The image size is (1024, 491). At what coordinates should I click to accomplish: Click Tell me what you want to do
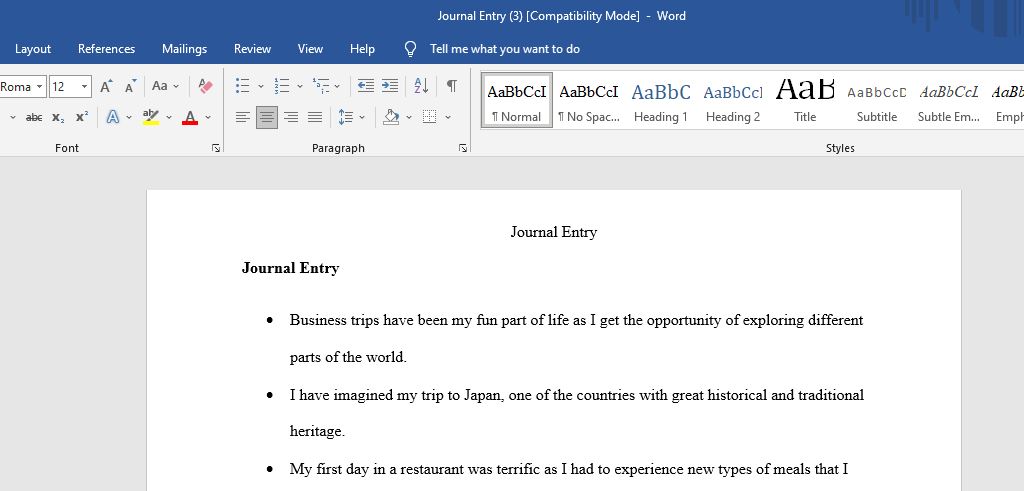(505, 49)
